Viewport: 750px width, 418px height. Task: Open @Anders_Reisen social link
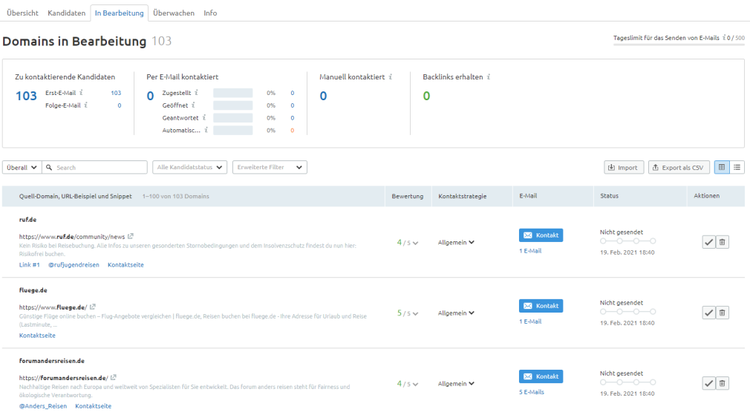click(43, 406)
